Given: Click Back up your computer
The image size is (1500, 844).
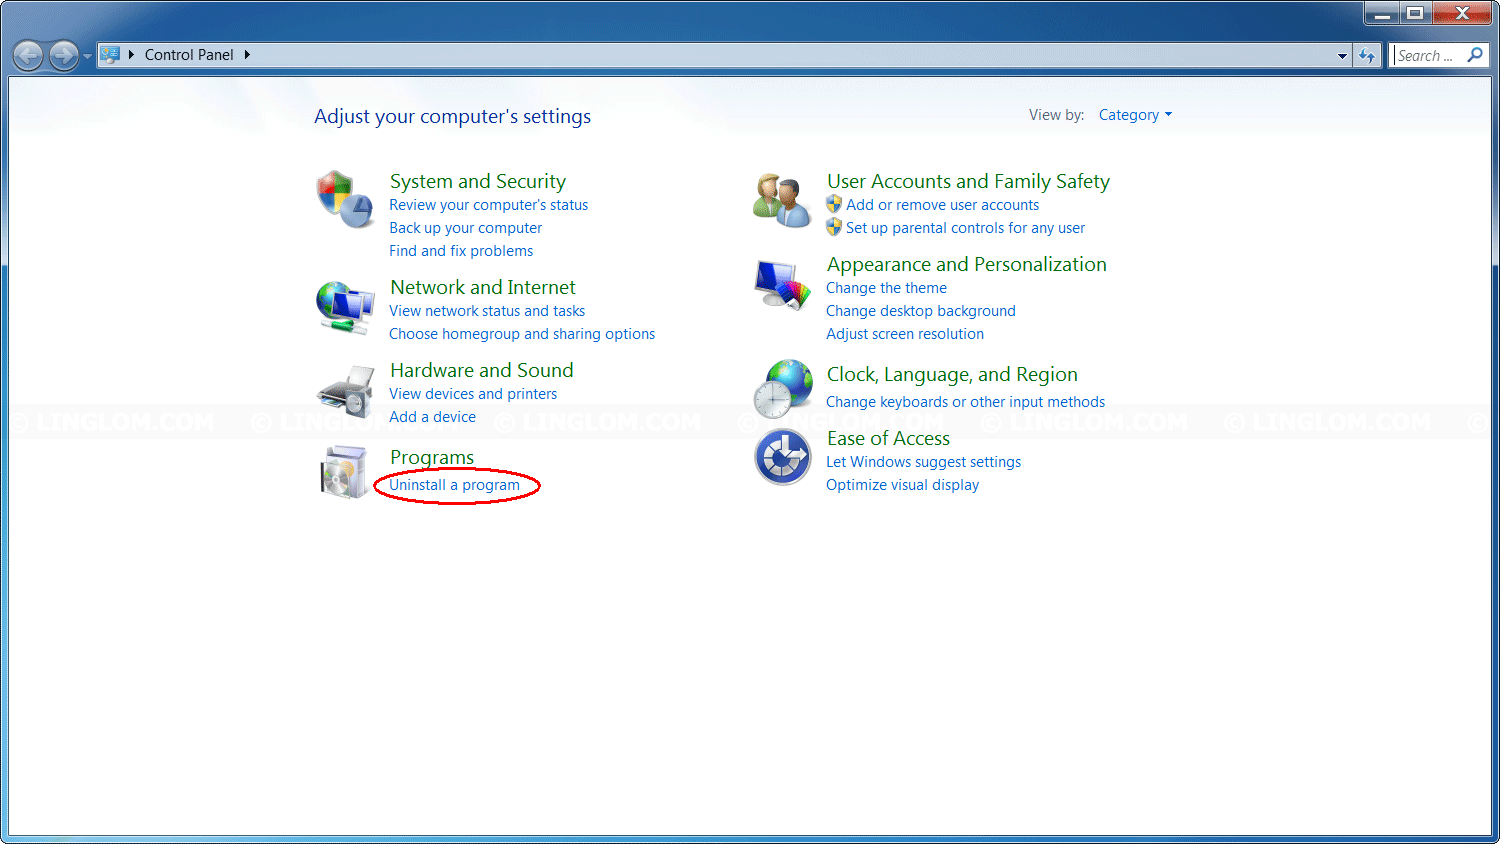Looking at the screenshot, I should click(x=466, y=228).
